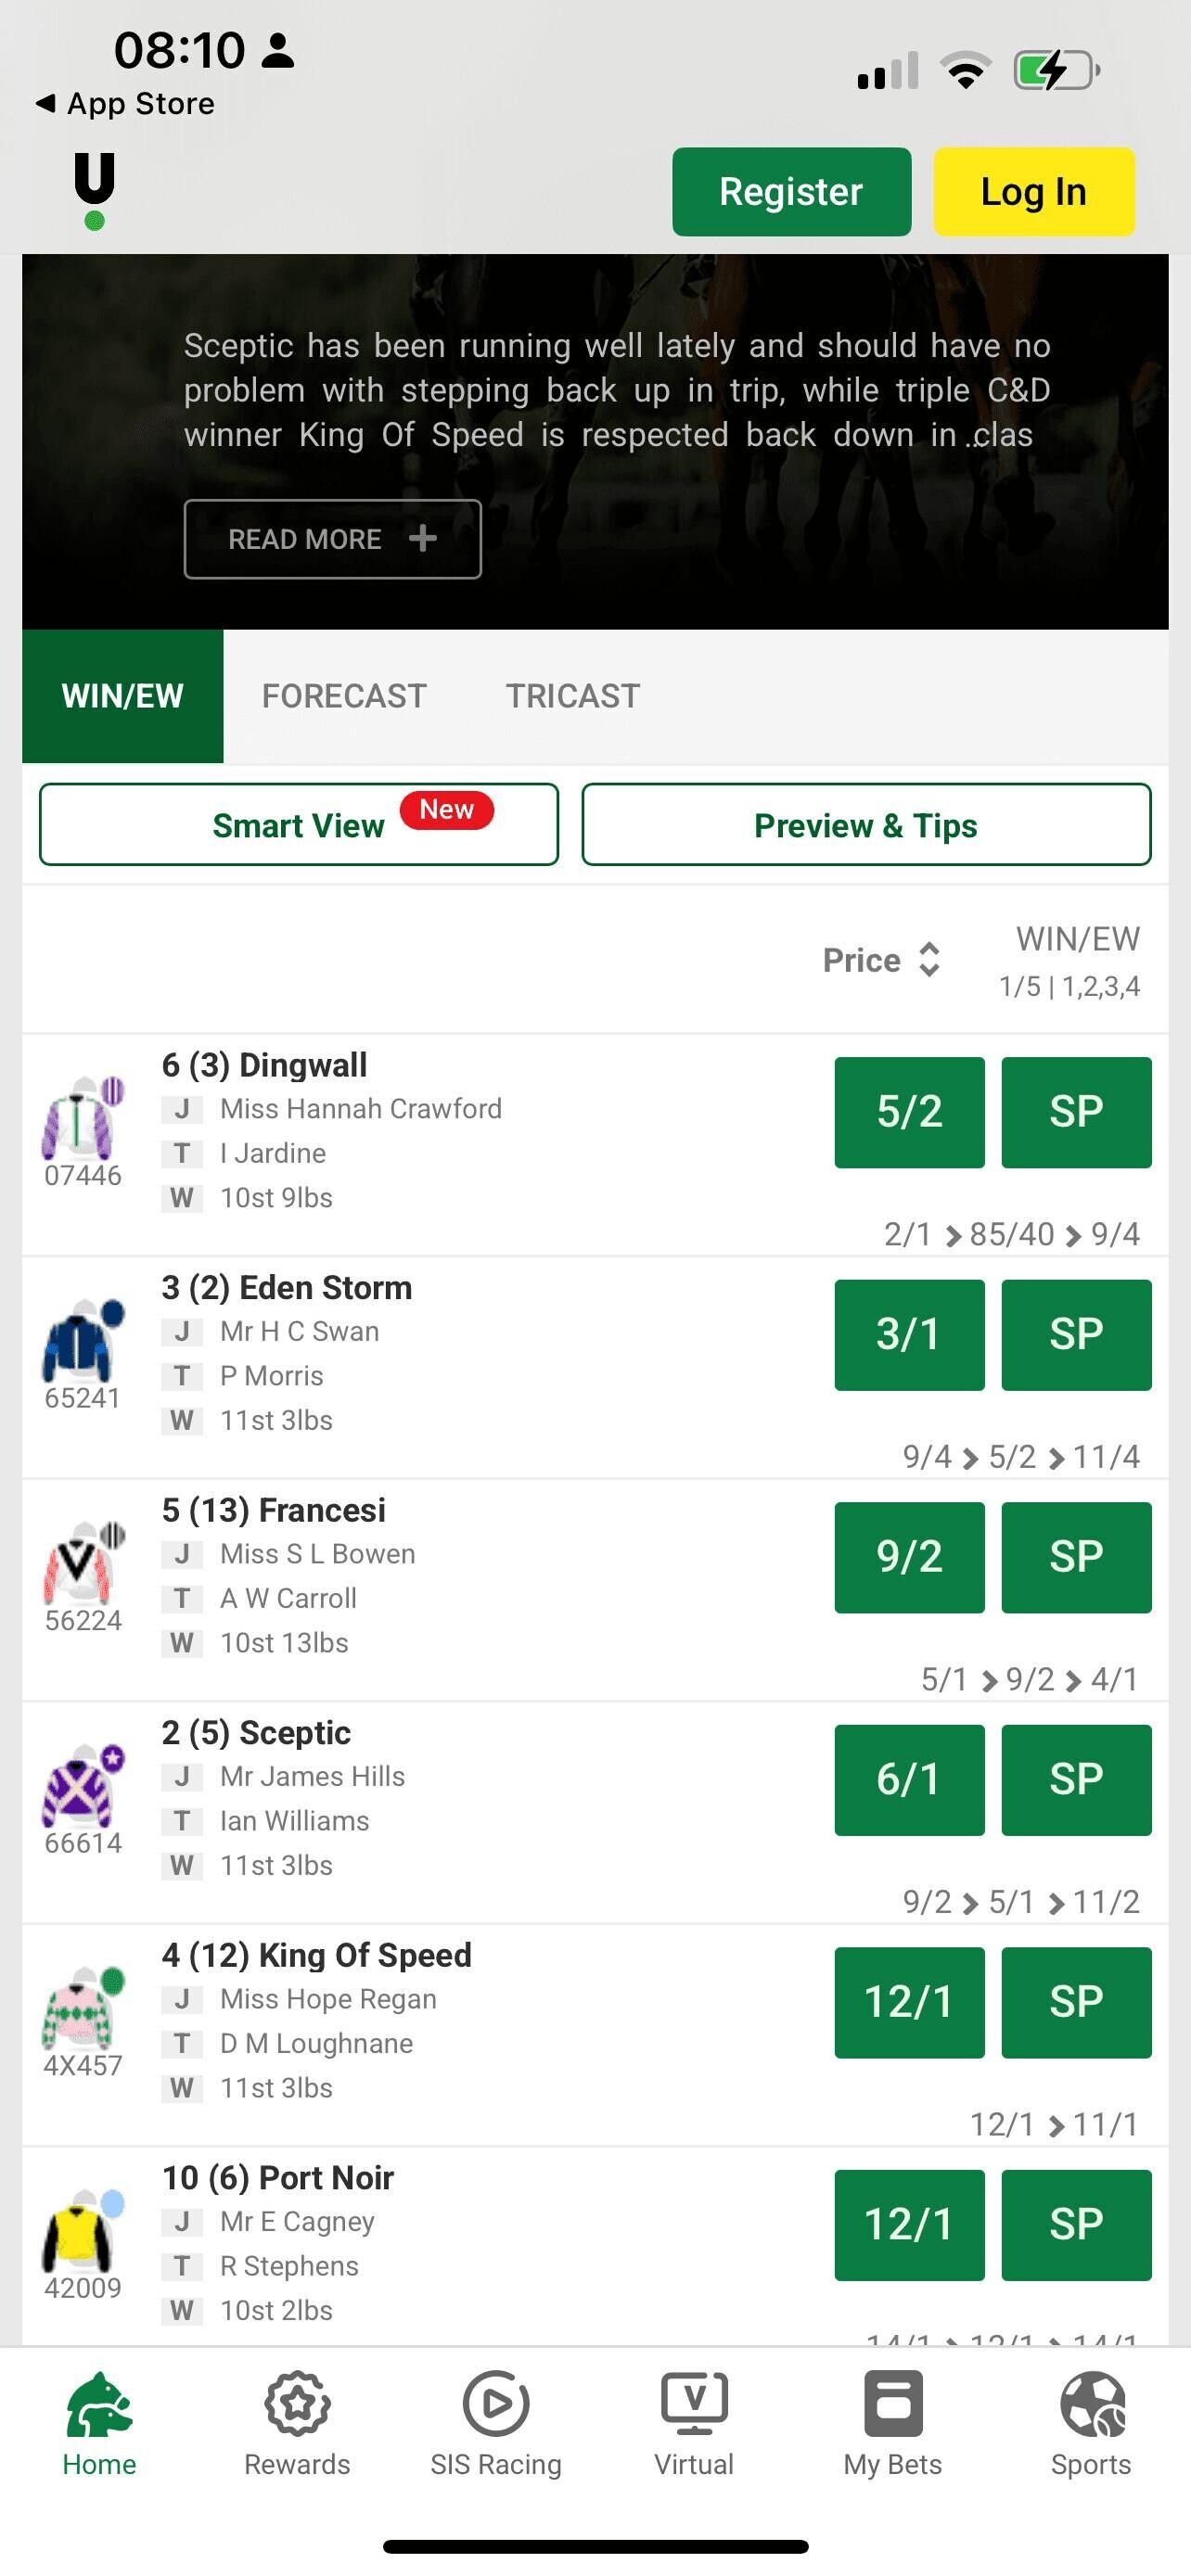Screen dimensions: 1191x2576
Task: Go back to App Store
Action: point(125,104)
